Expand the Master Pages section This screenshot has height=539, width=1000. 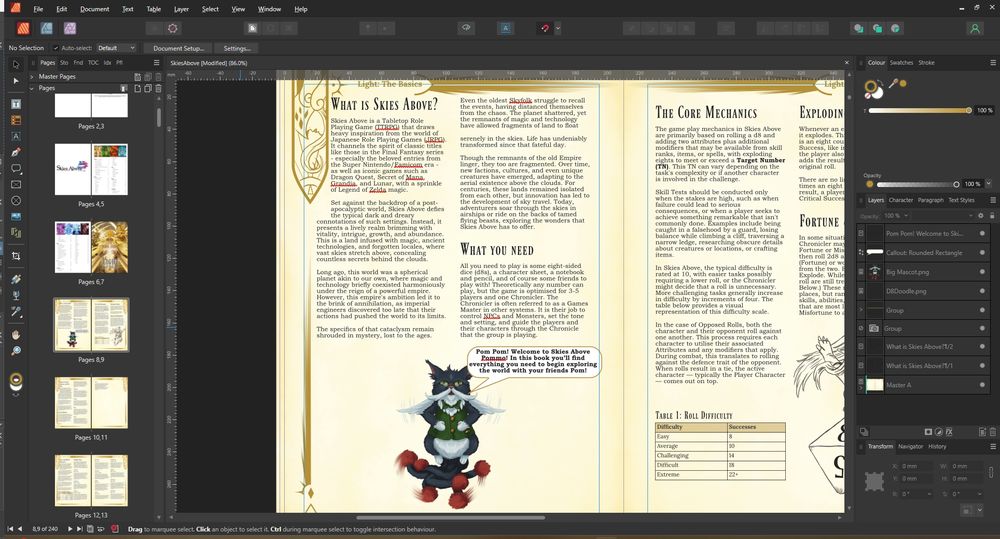tap(31, 76)
